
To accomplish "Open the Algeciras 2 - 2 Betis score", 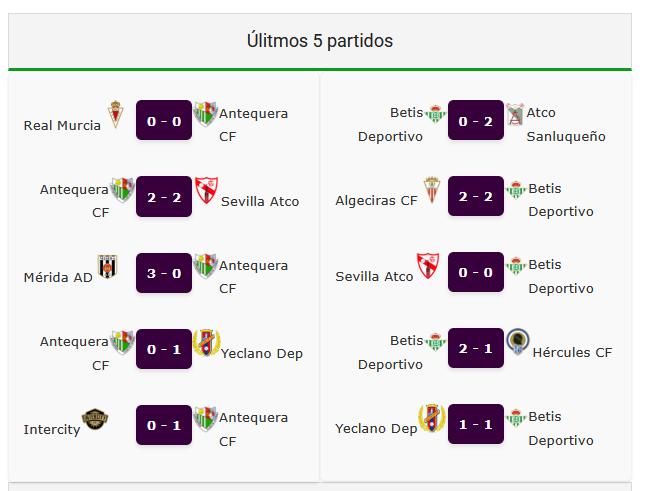I will click(476, 196).
